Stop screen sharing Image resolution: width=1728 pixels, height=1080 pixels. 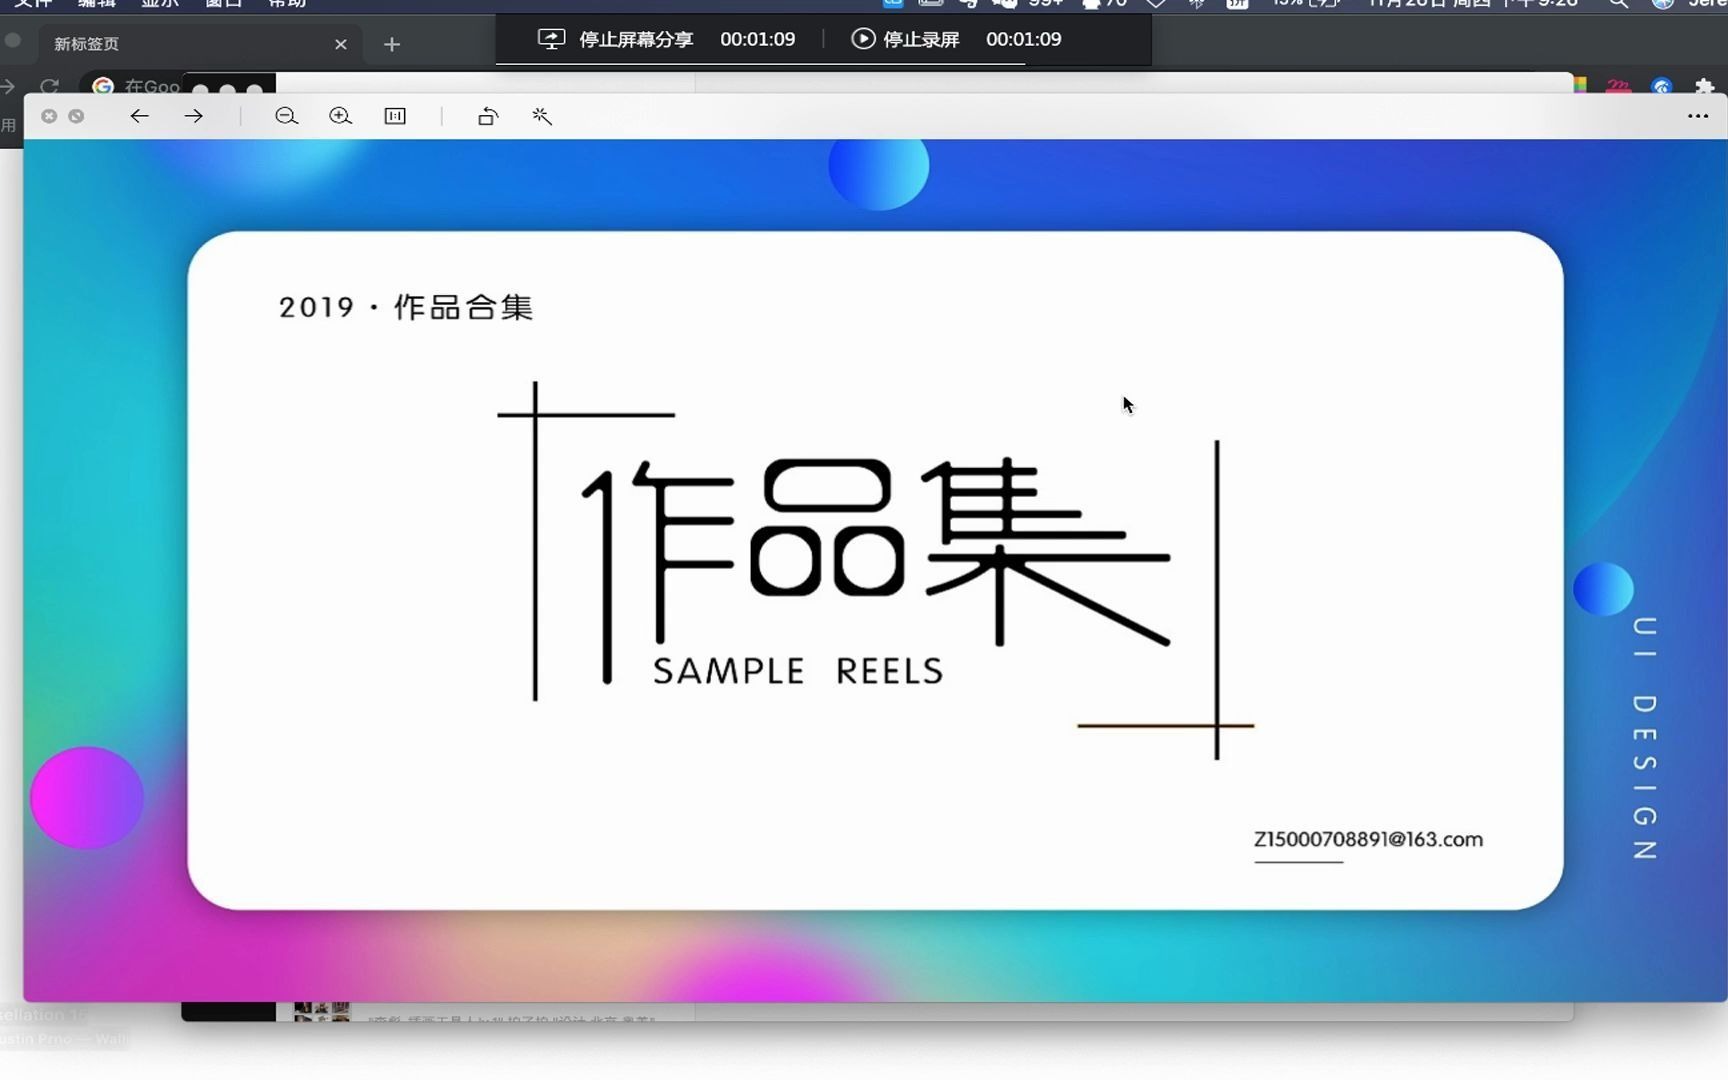636,39
